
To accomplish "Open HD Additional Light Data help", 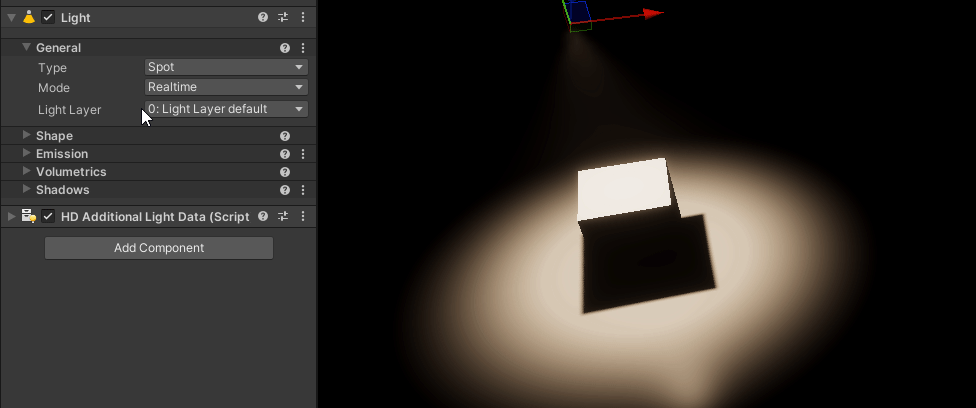I will [x=263, y=216].
